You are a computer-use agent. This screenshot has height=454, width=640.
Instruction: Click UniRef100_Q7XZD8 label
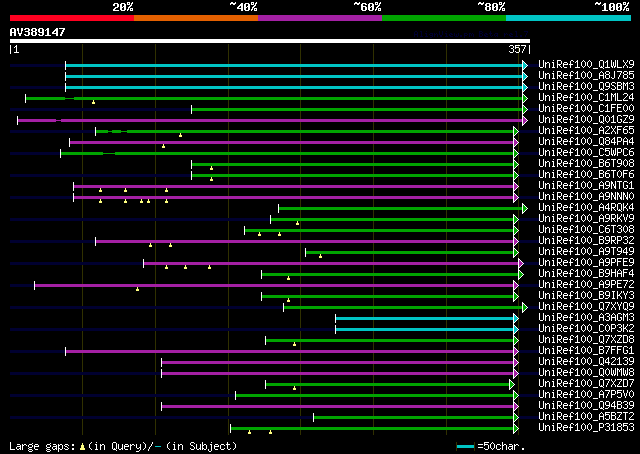[x=586, y=340]
